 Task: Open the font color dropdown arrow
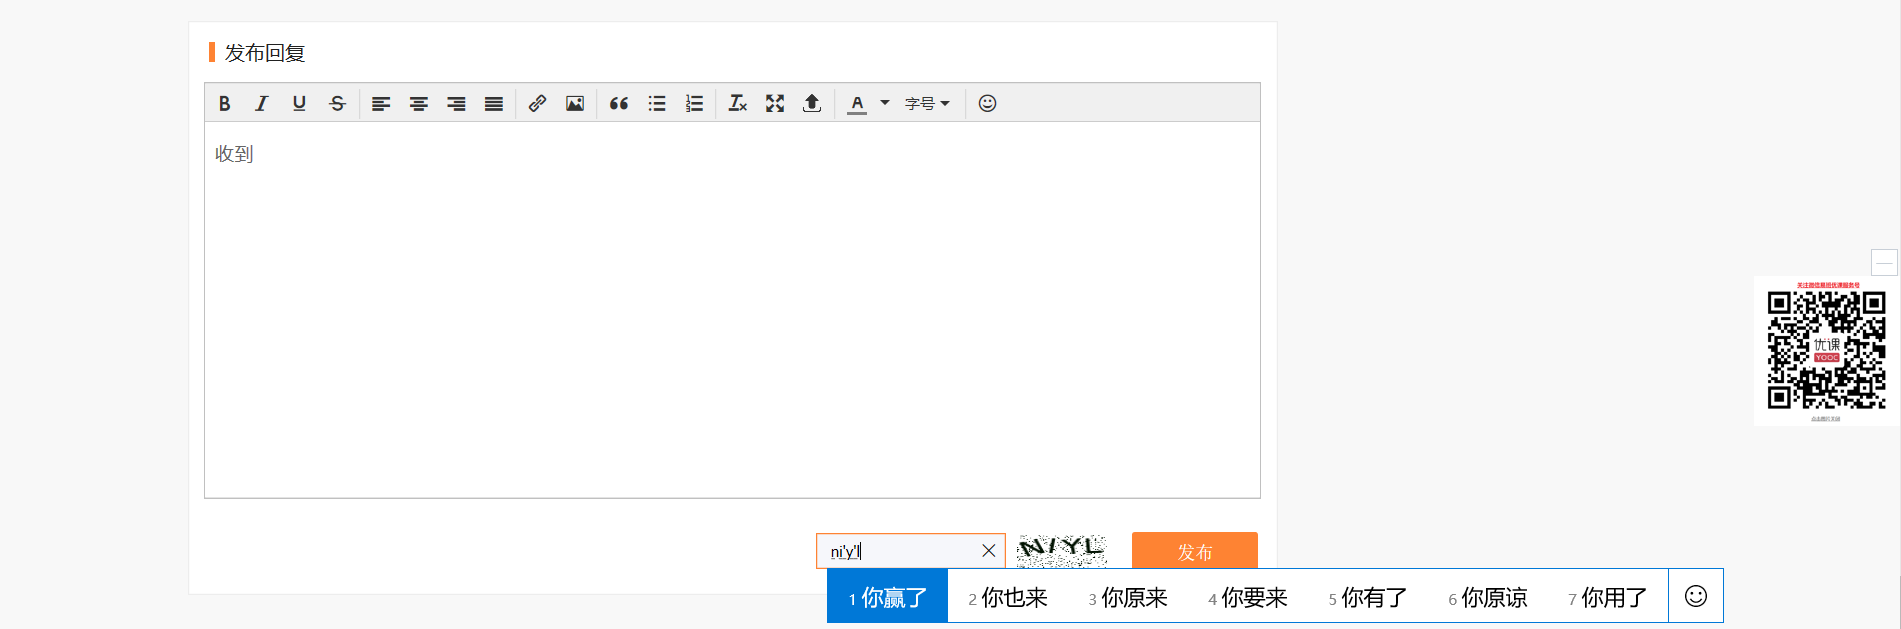click(x=885, y=103)
